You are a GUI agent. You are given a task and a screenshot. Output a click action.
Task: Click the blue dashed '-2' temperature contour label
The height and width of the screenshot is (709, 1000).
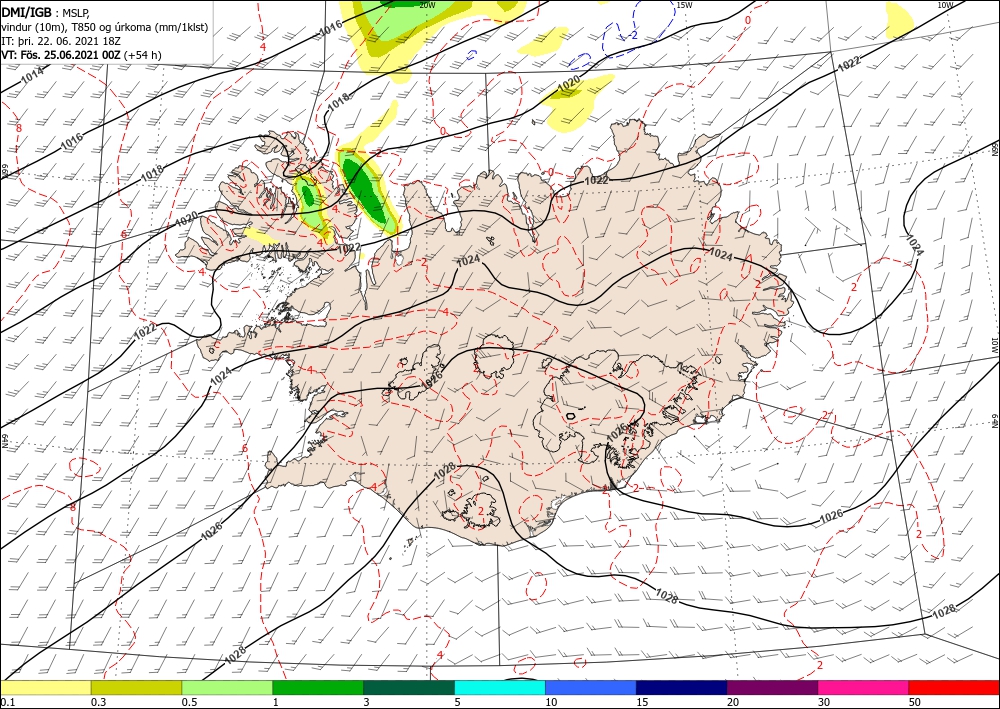633,35
